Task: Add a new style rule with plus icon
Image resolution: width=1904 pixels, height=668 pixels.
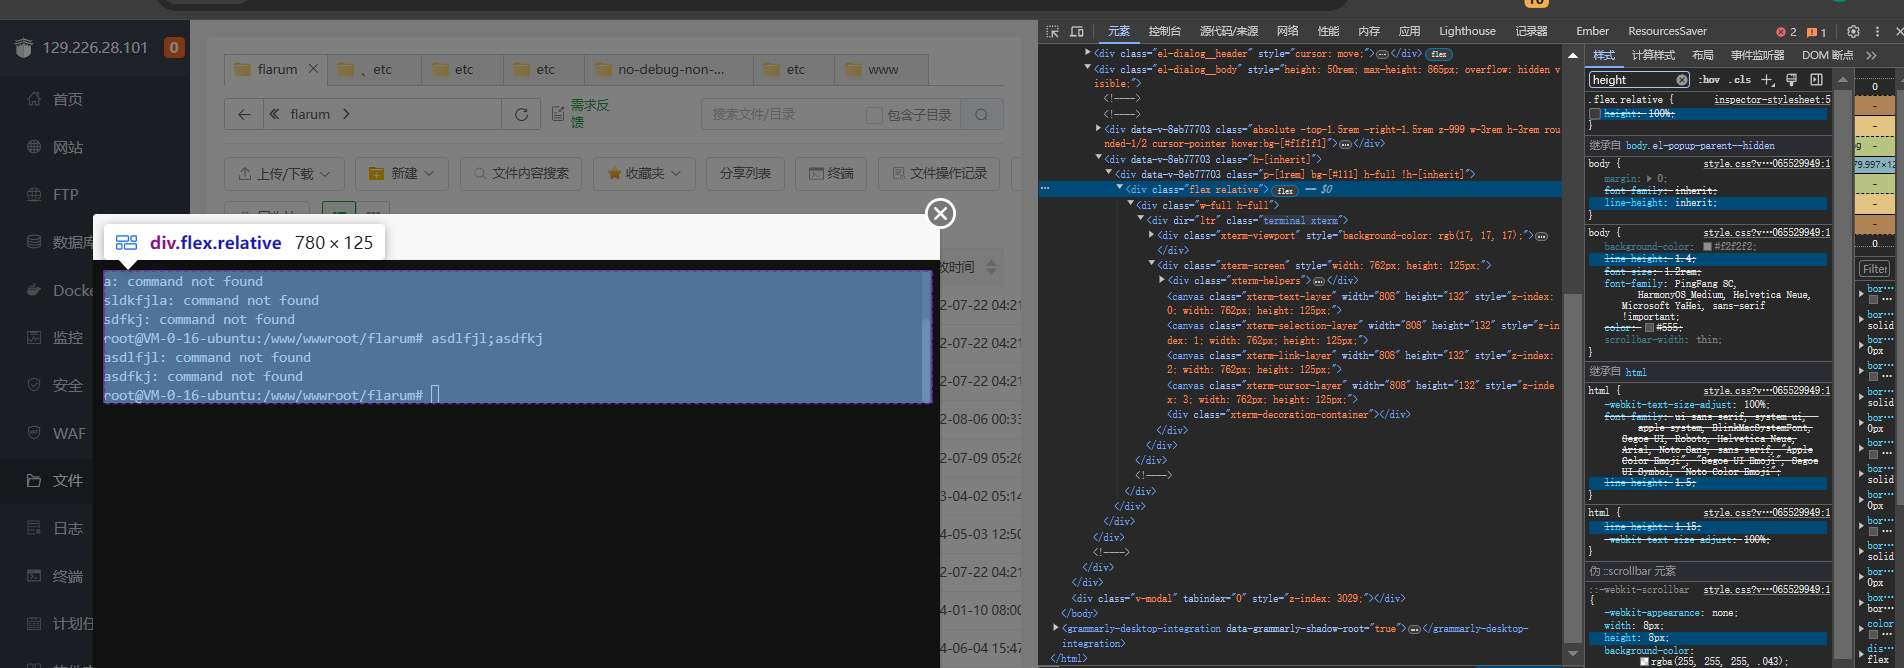Action: (x=1767, y=80)
